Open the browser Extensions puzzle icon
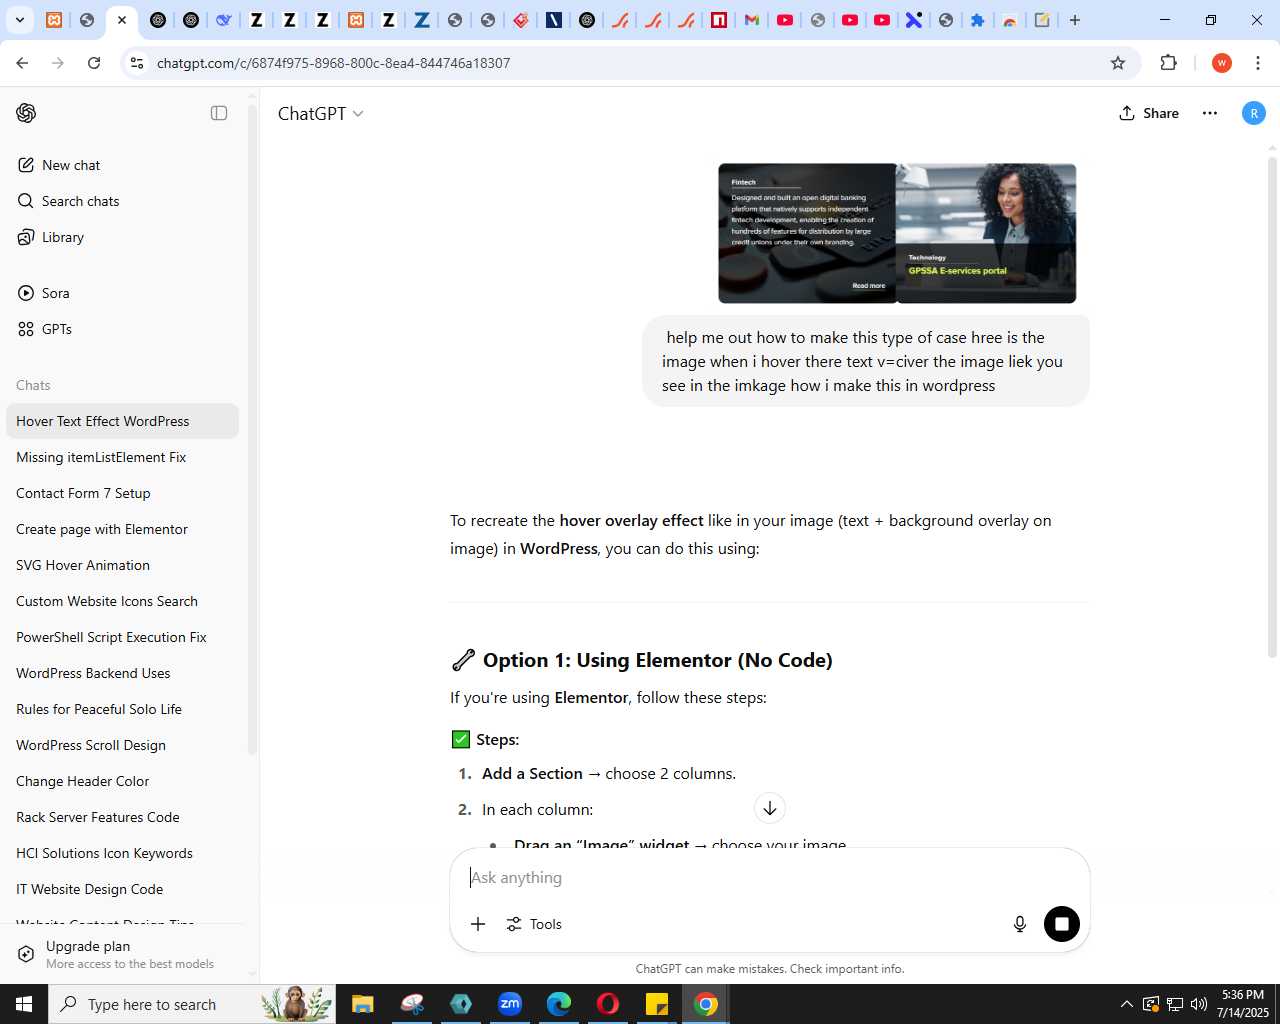 1168,63
